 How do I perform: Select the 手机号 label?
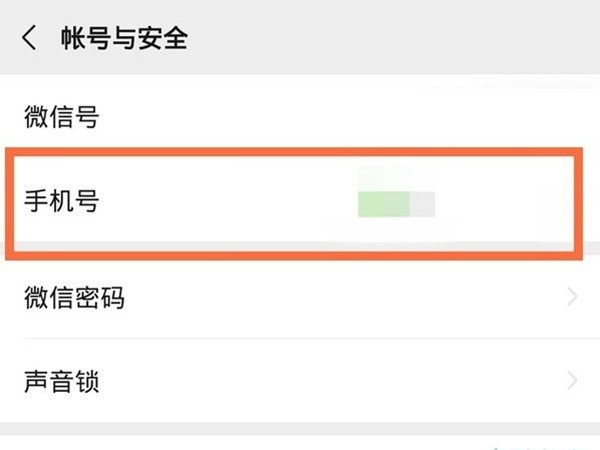[62, 201]
